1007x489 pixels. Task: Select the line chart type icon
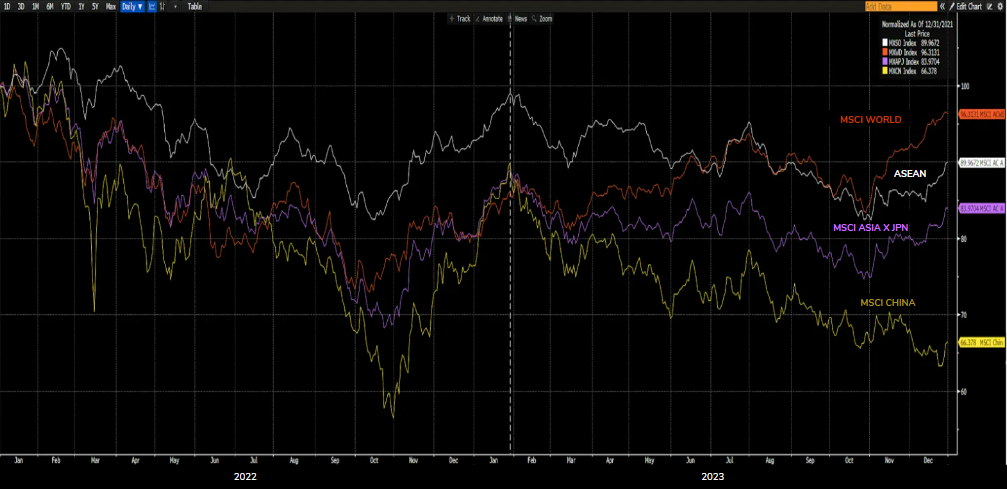point(152,6)
